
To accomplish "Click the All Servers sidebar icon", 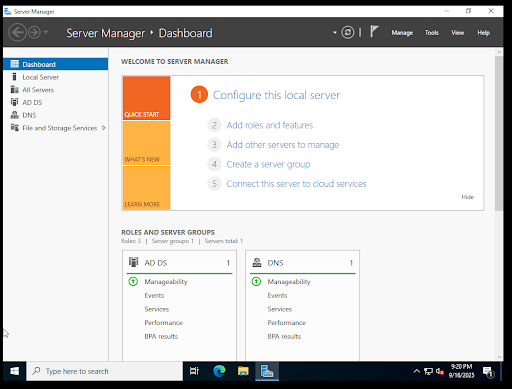I will pos(14,89).
